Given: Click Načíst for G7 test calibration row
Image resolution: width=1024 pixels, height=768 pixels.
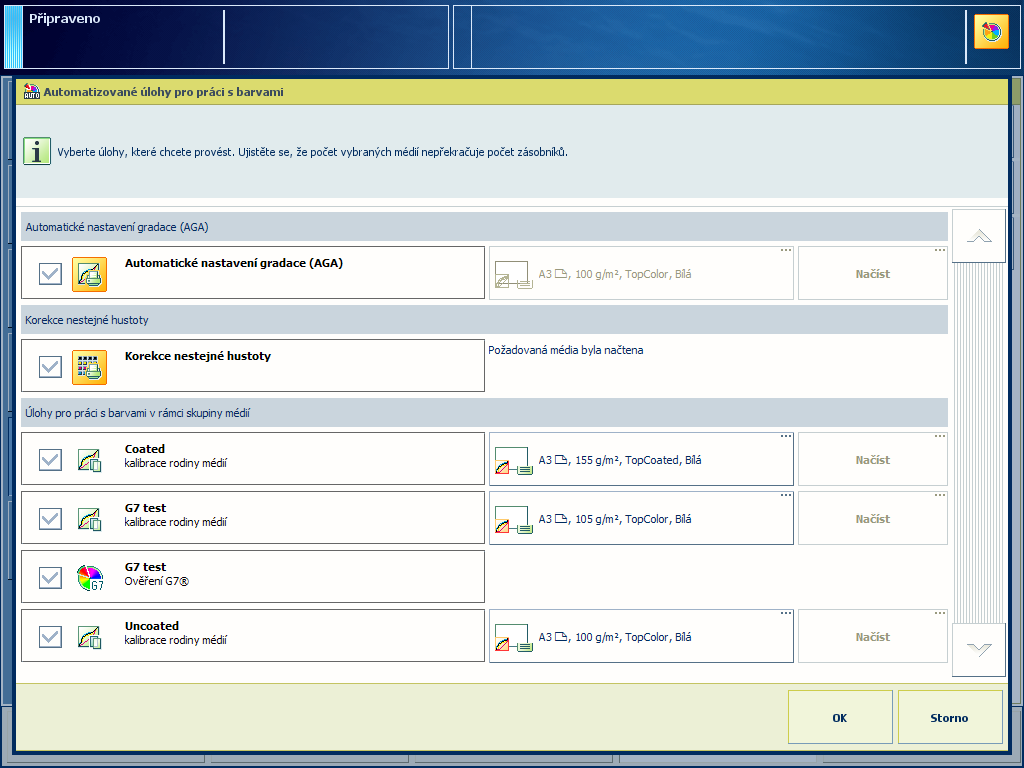Looking at the screenshot, I should tap(872, 518).
